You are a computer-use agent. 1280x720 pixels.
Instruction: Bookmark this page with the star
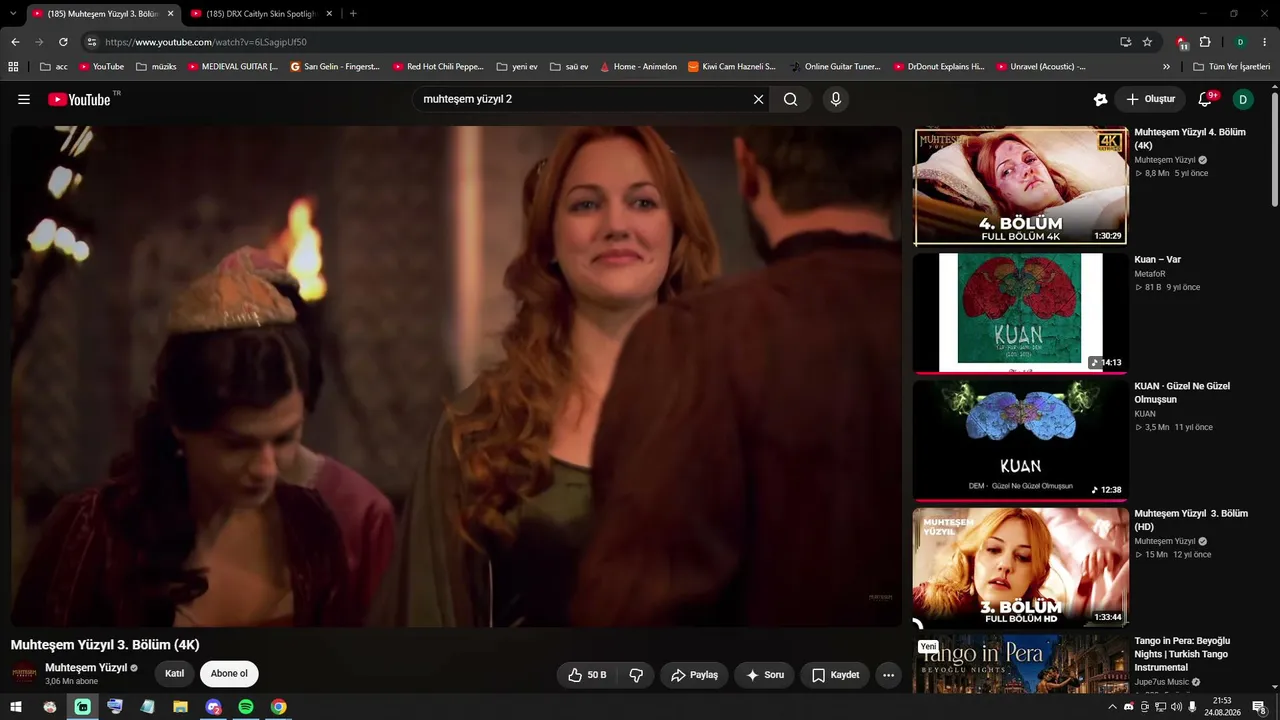[1147, 42]
